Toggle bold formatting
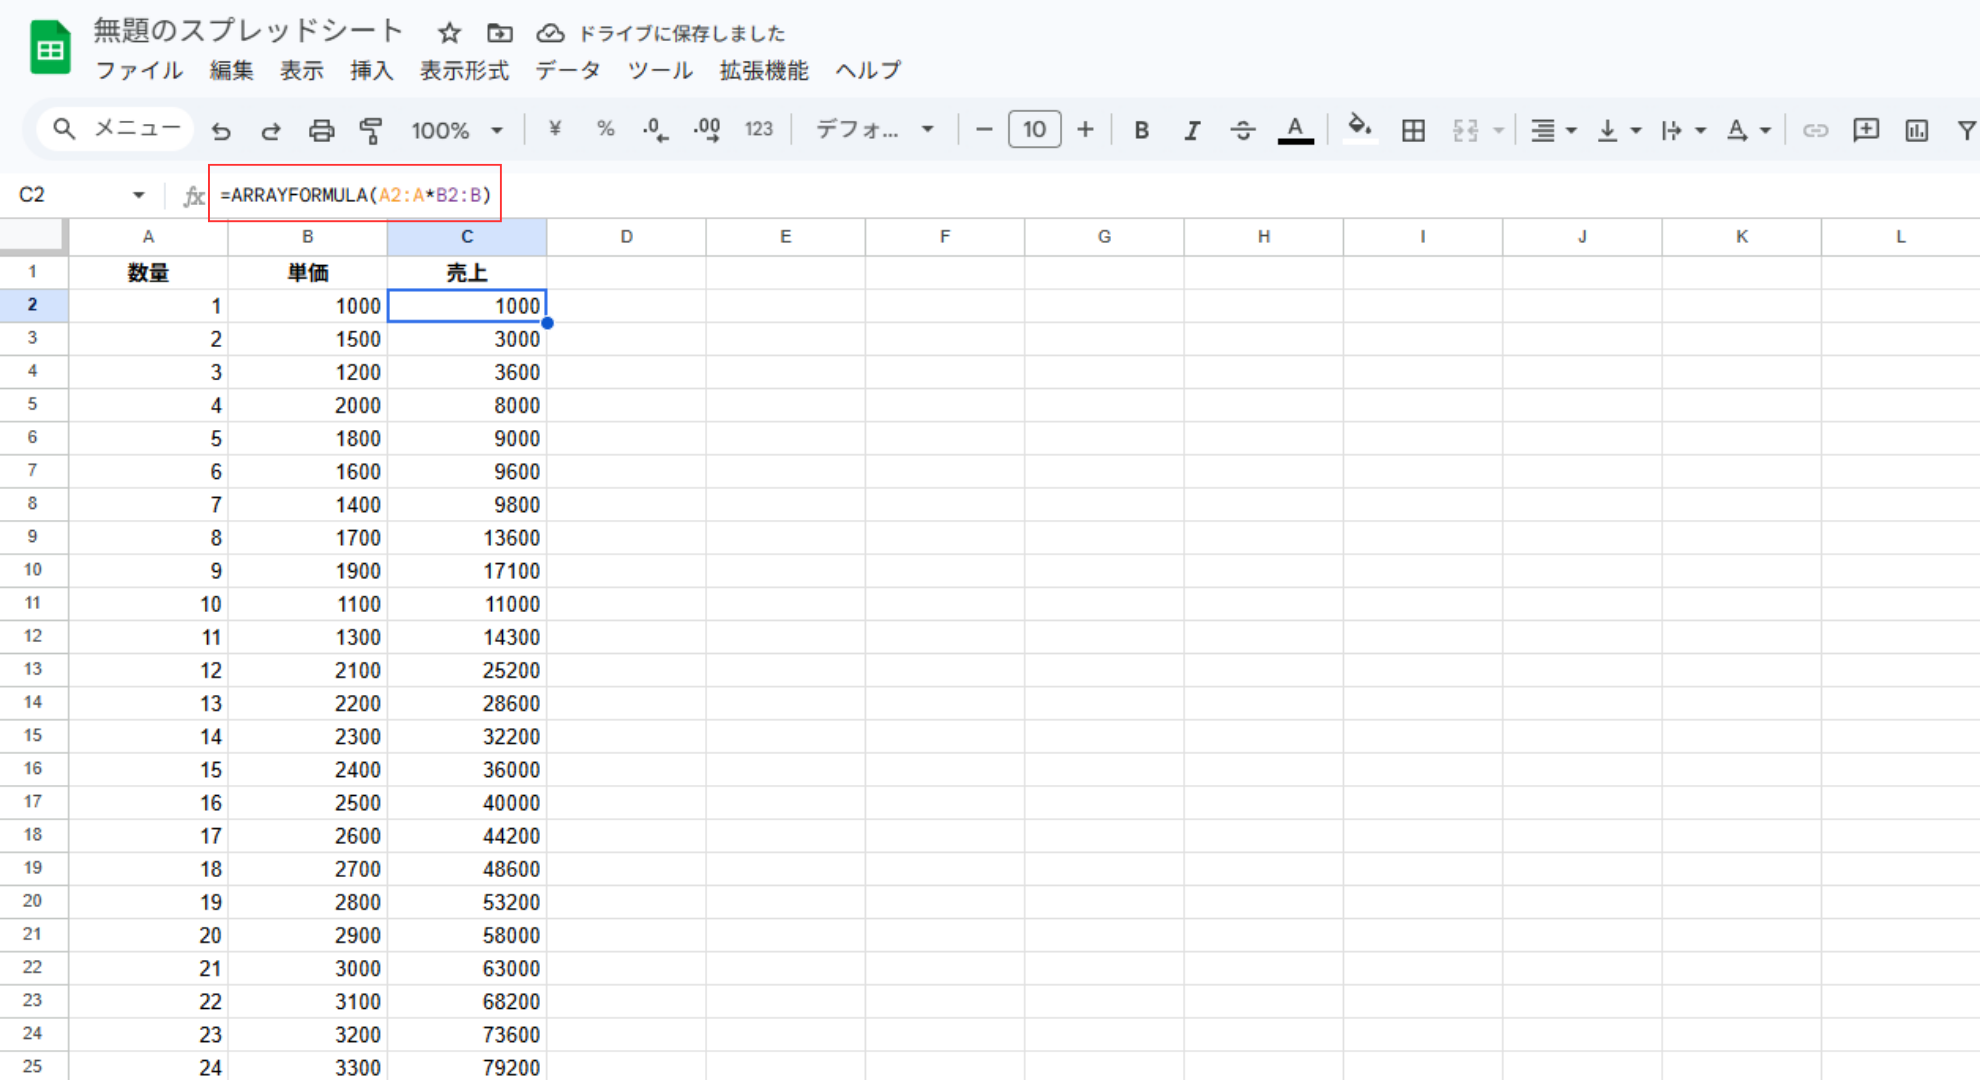 pyautogui.click(x=1141, y=130)
